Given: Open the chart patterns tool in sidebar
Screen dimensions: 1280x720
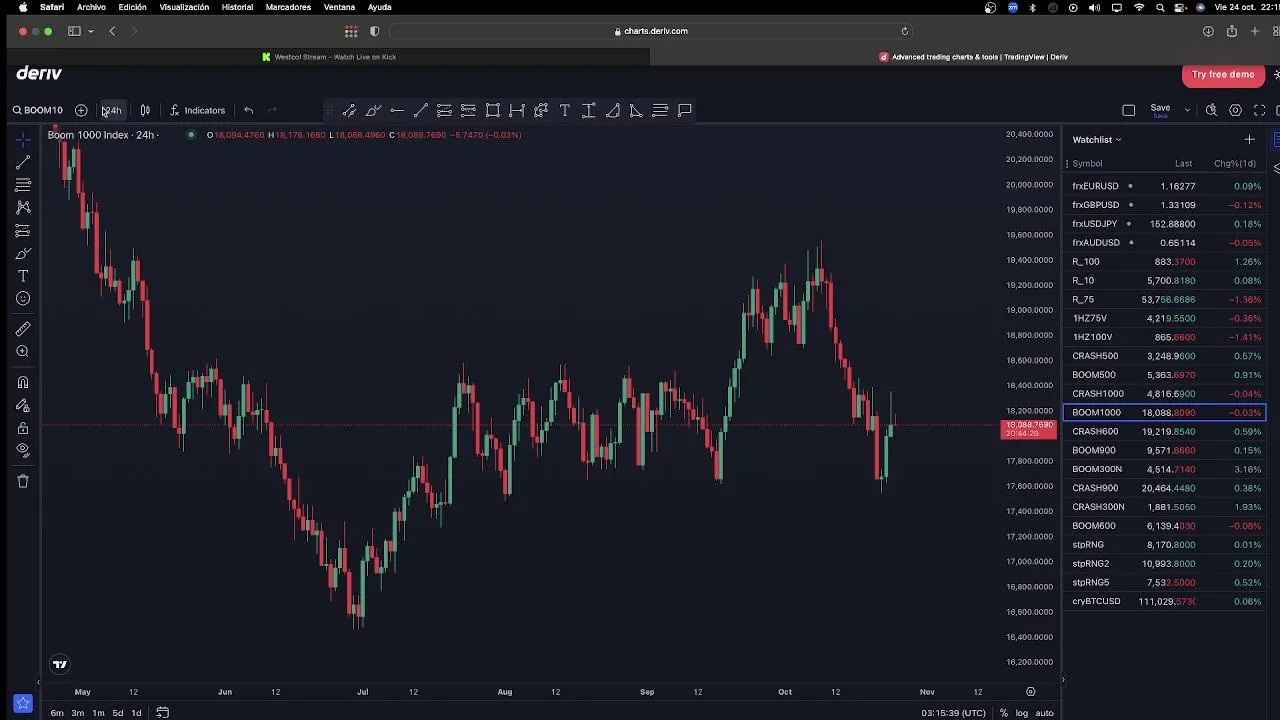Looking at the screenshot, I should [23, 207].
